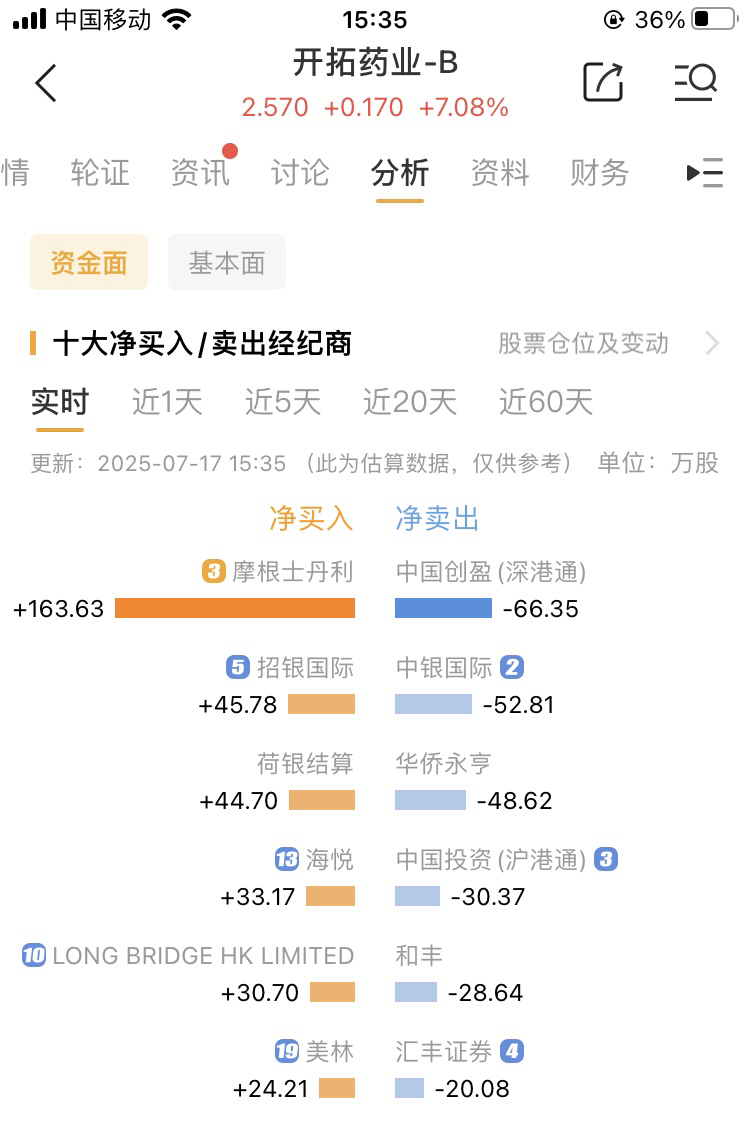The width and height of the screenshot is (750, 1123).
Task: Switch to the 讨论 tab
Action: (x=300, y=173)
